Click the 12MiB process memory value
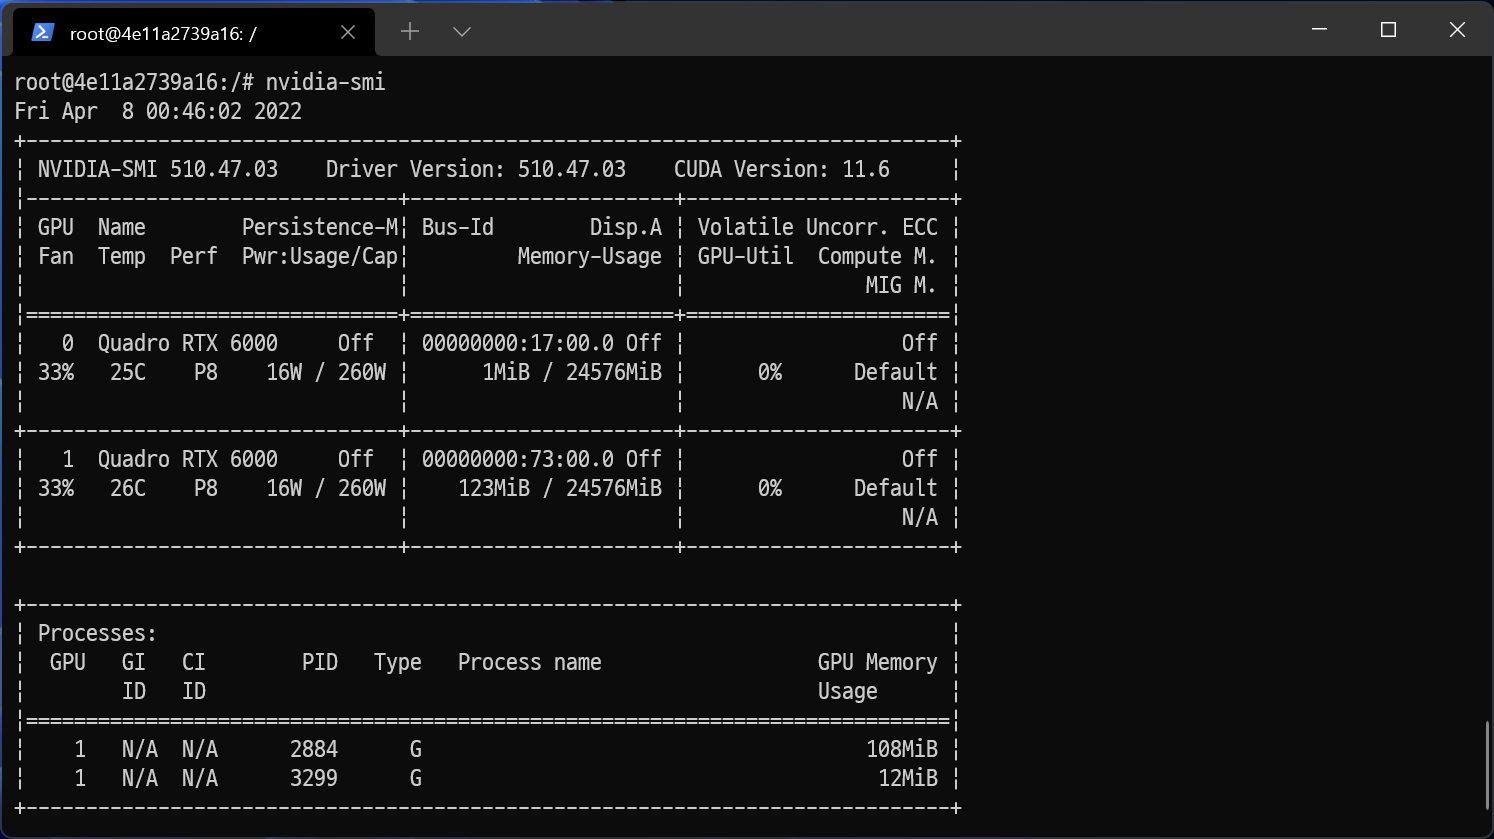The image size is (1494, 839). tap(908, 778)
